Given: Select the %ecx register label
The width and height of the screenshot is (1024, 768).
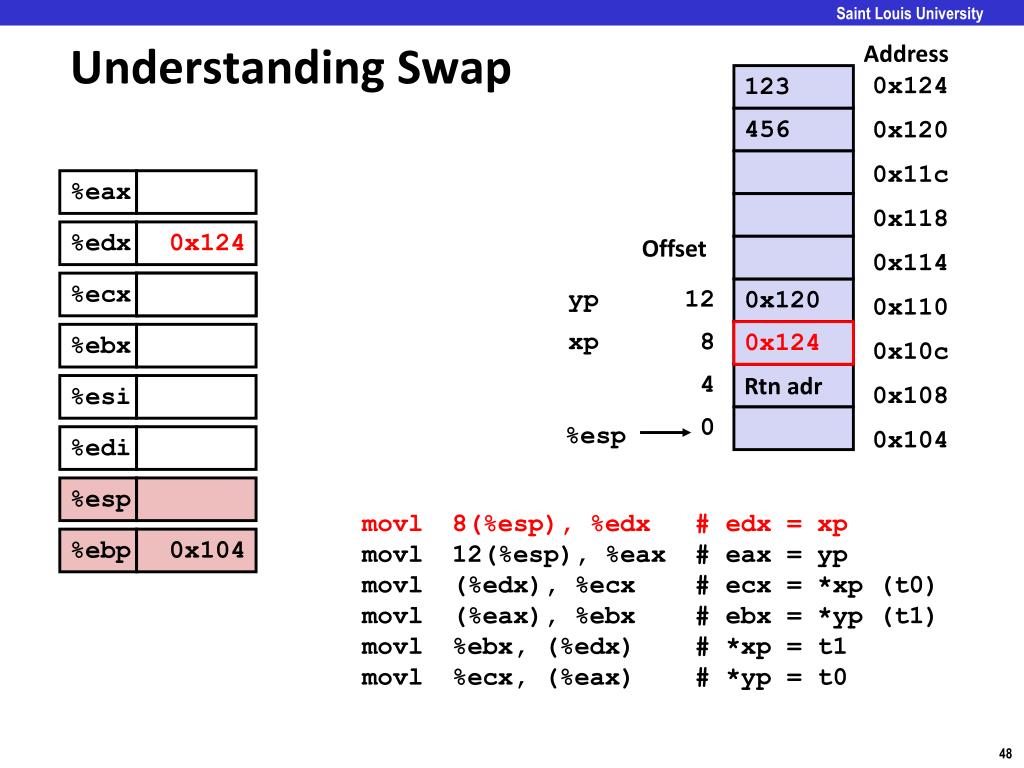Looking at the screenshot, I should pos(99,295).
